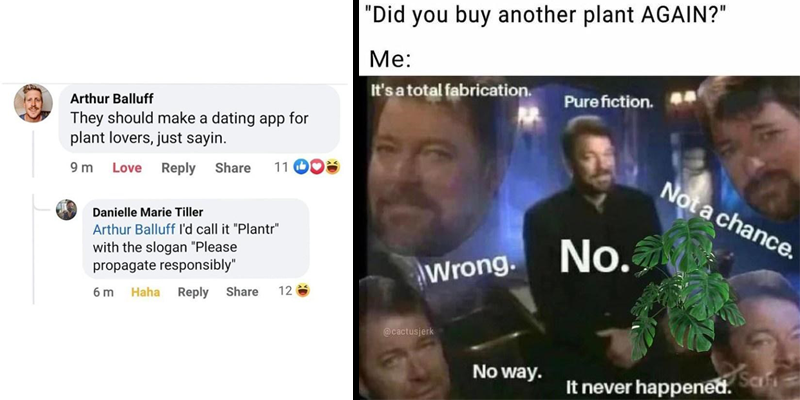Reply to Danielle Marie Tiller's comment
The image size is (800, 400).
tap(193, 292)
